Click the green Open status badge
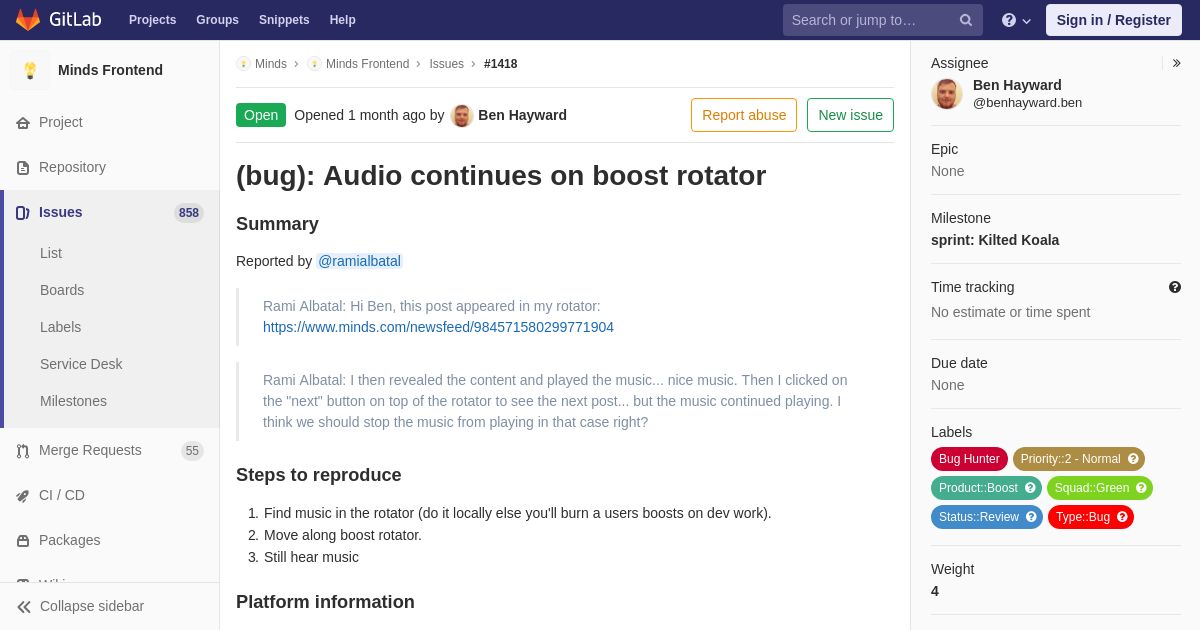 click(x=261, y=115)
